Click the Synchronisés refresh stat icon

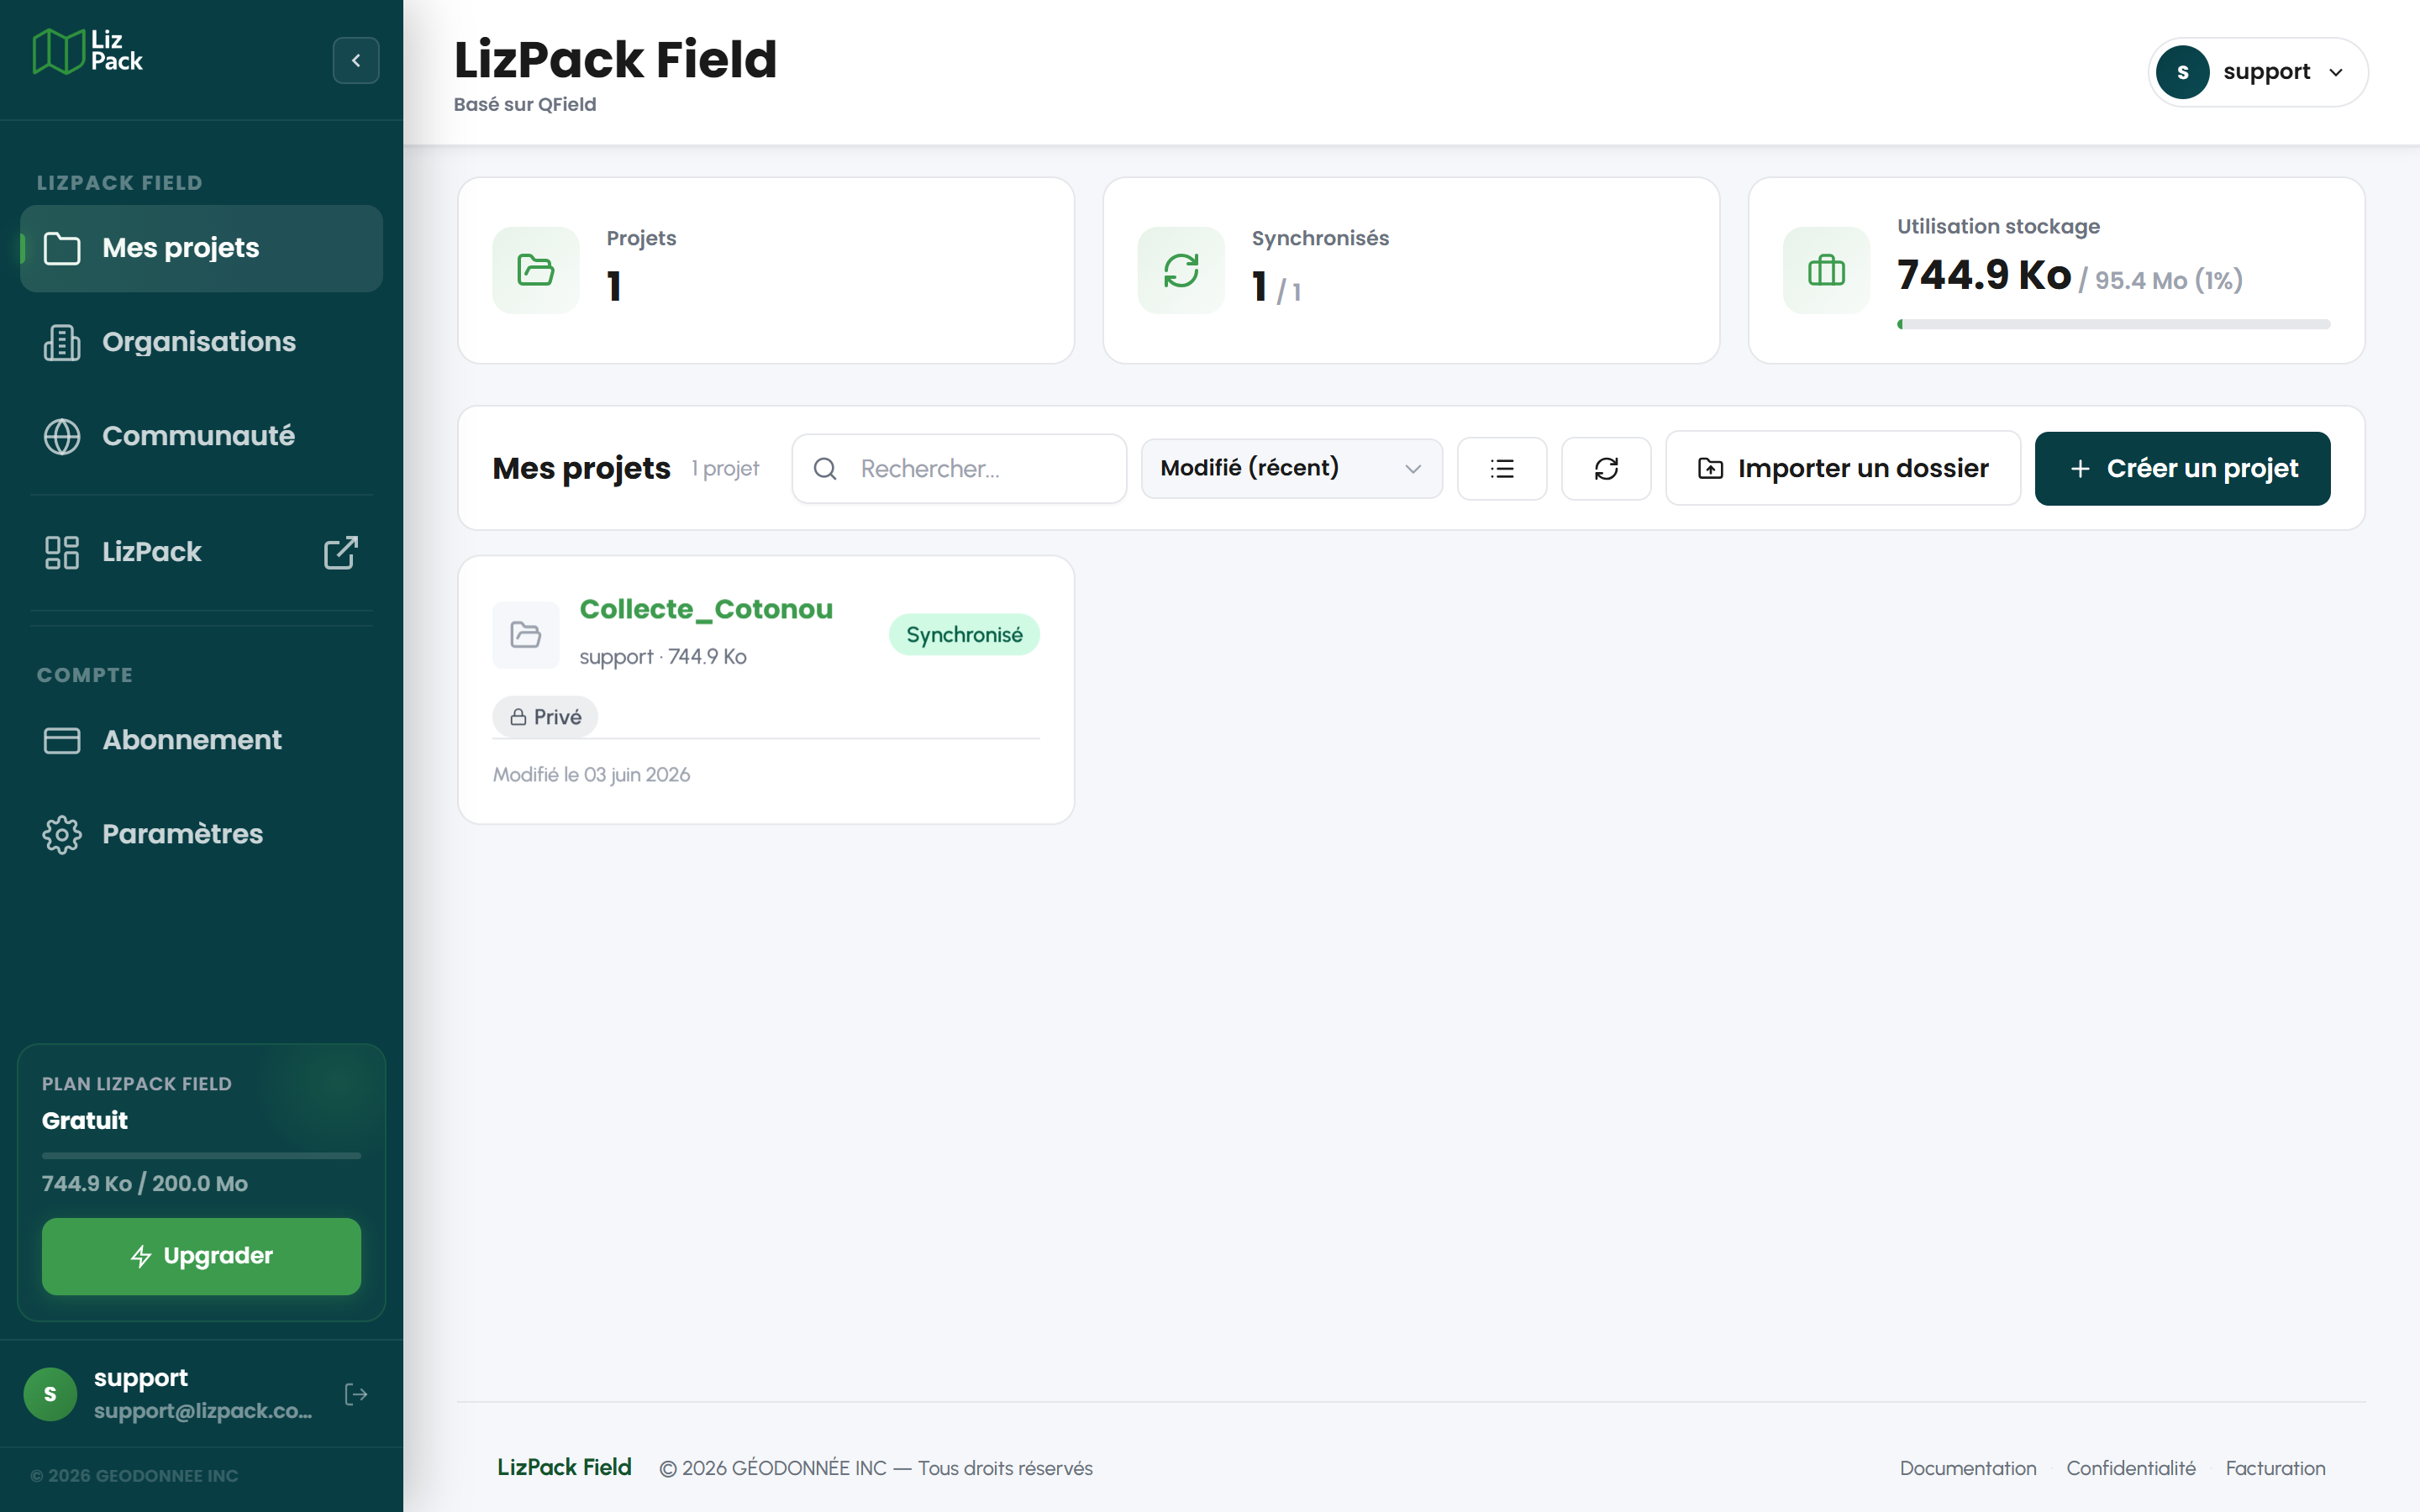(1181, 270)
